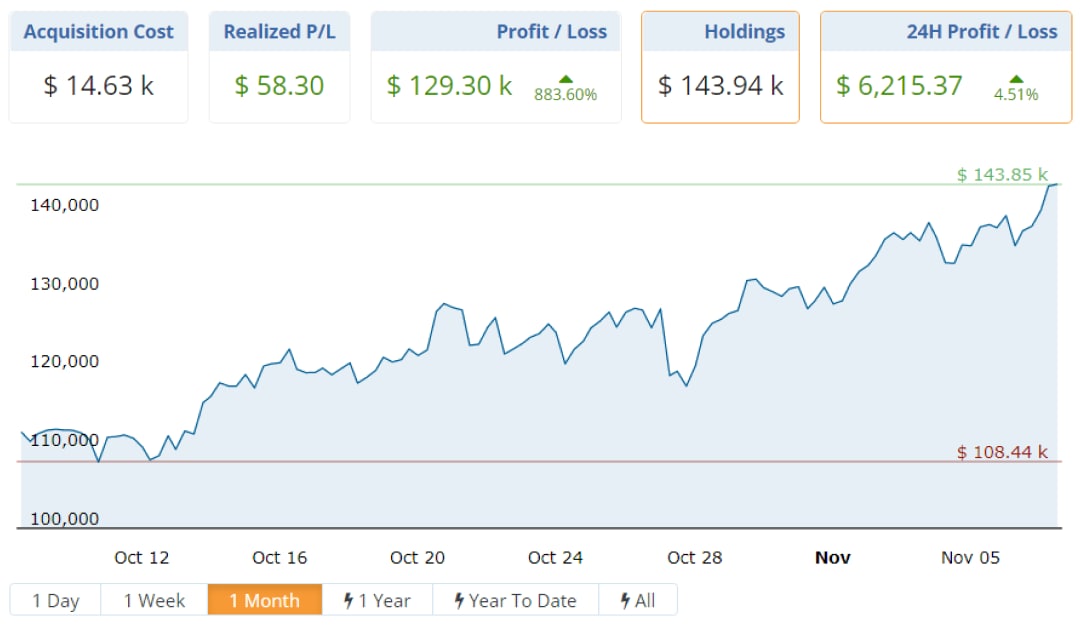Image resolution: width=1080 pixels, height=628 pixels.
Task: Click the $6,215.37 24H profit value
Action: (x=899, y=86)
